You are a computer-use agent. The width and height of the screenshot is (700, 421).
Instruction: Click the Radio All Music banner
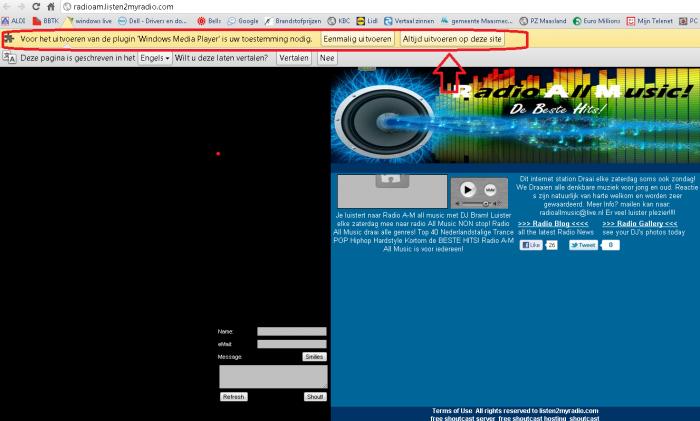click(x=515, y=115)
